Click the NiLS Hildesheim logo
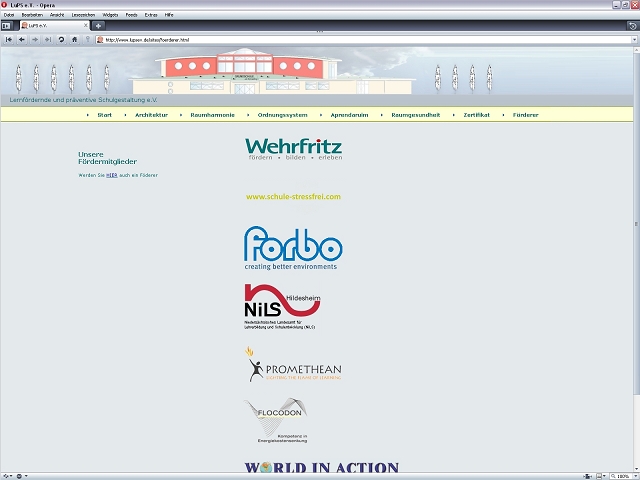Image resolution: width=640 pixels, height=480 pixels. point(282,307)
